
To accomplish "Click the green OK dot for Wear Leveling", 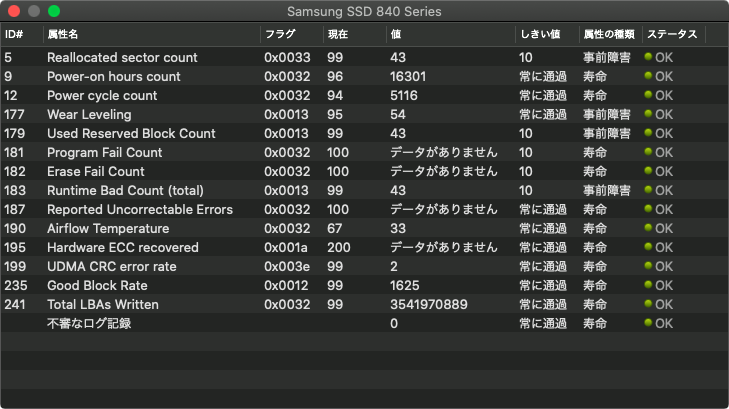I will click(648, 115).
